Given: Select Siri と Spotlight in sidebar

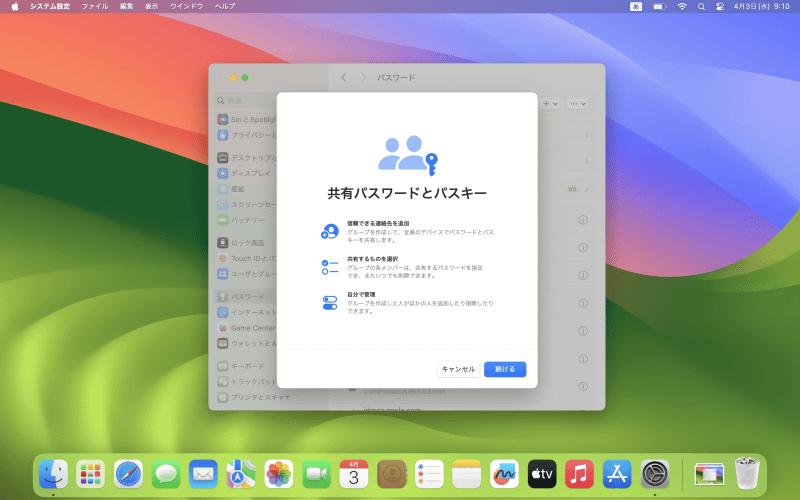Looking at the screenshot, I should tap(247, 119).
